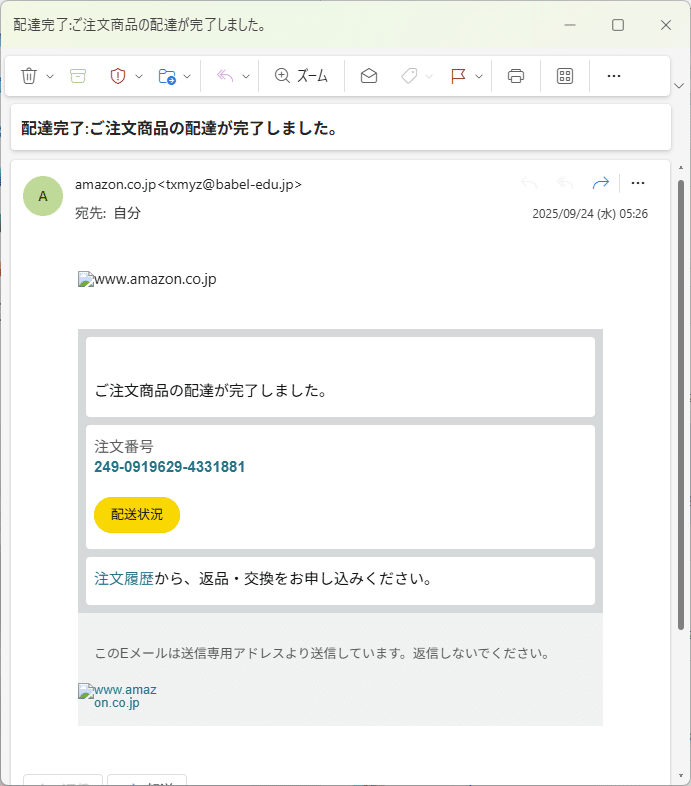Click broken www.amazon.co.jp header image
This screenshot has height=786, width=691.
[x=147, y=279]
